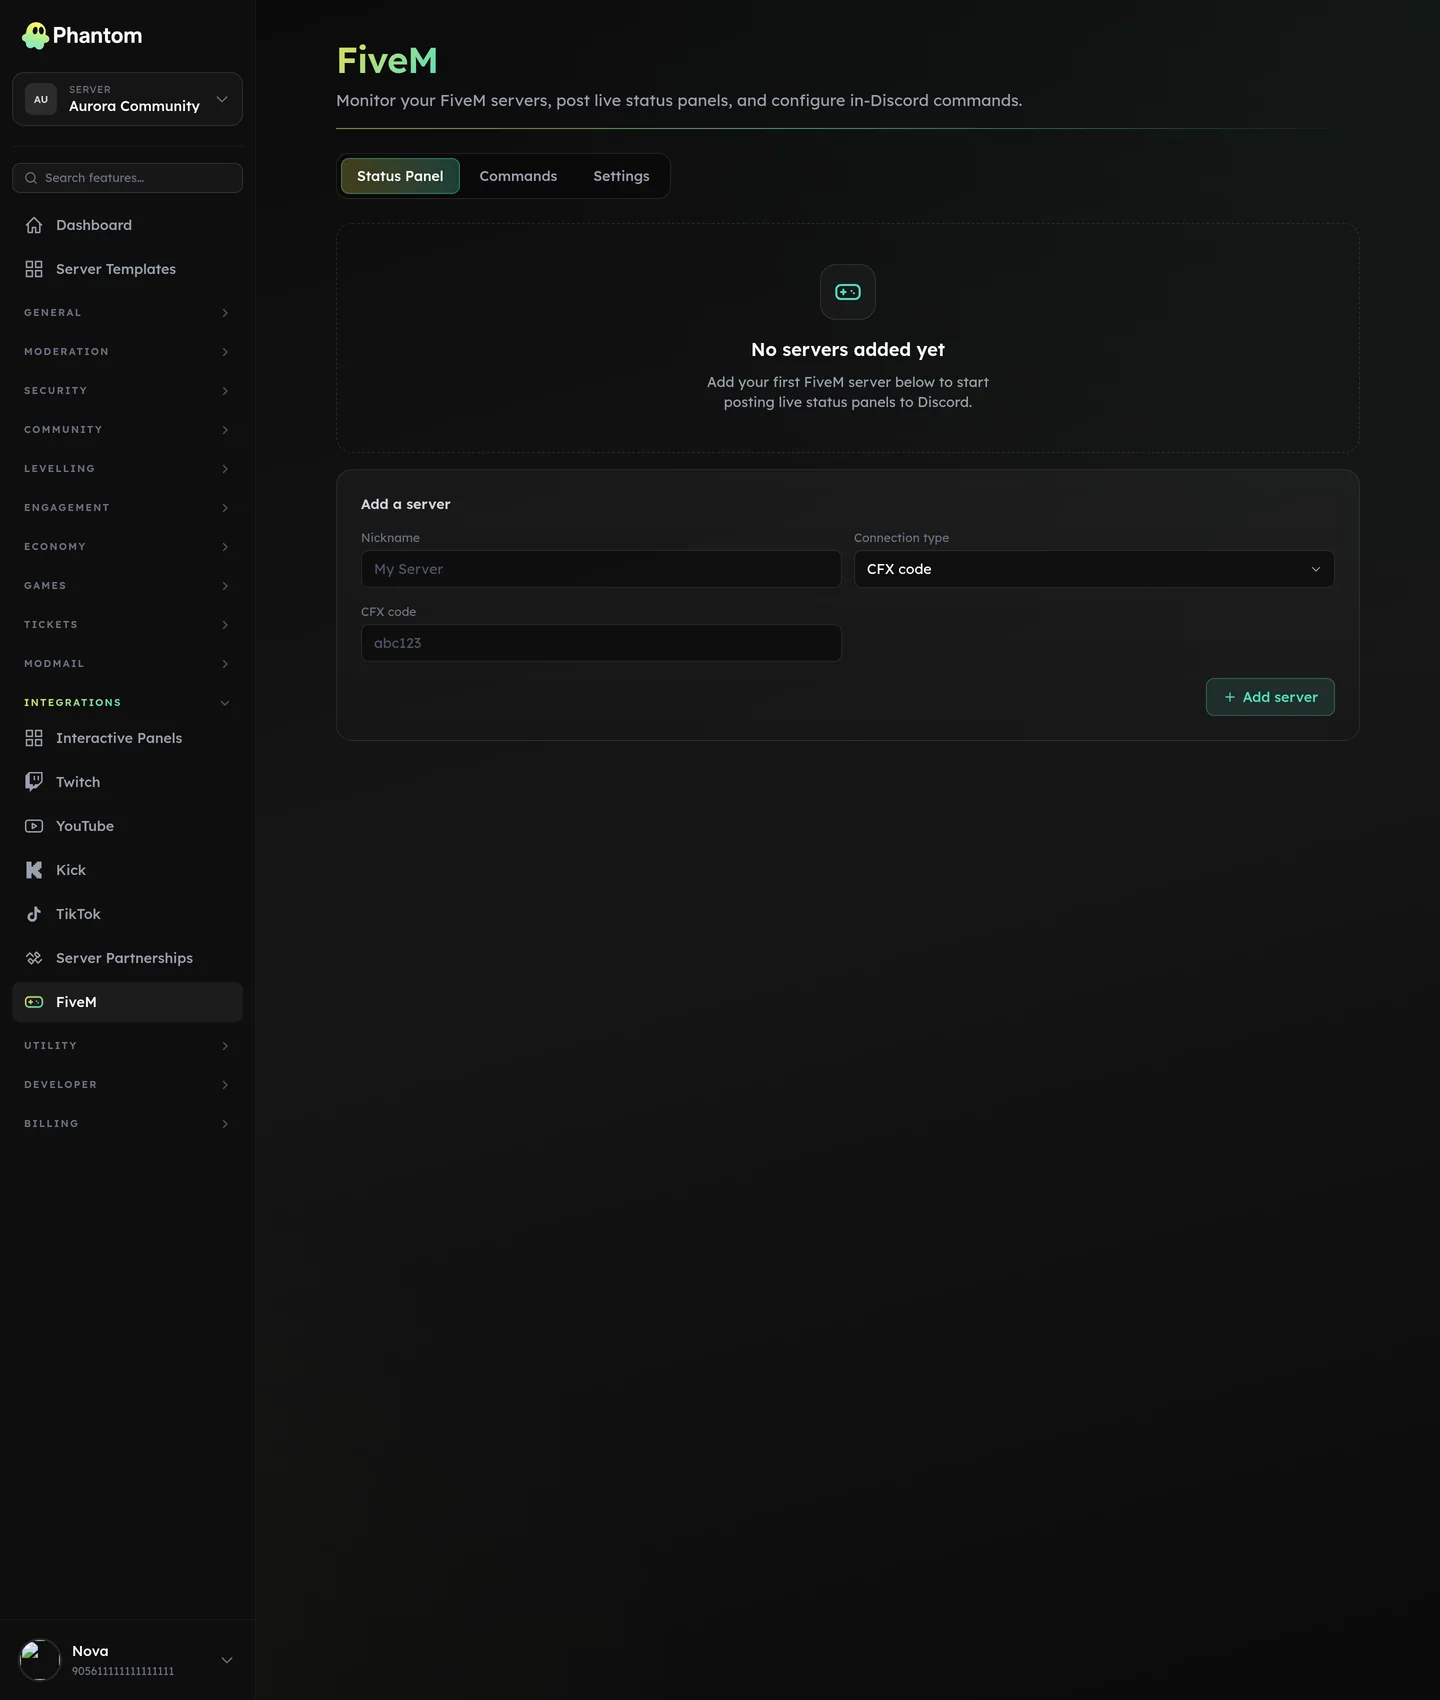Click the Interactive Panels grid icon
This screenshot has width=1440, height=1700.
[34, 738]
